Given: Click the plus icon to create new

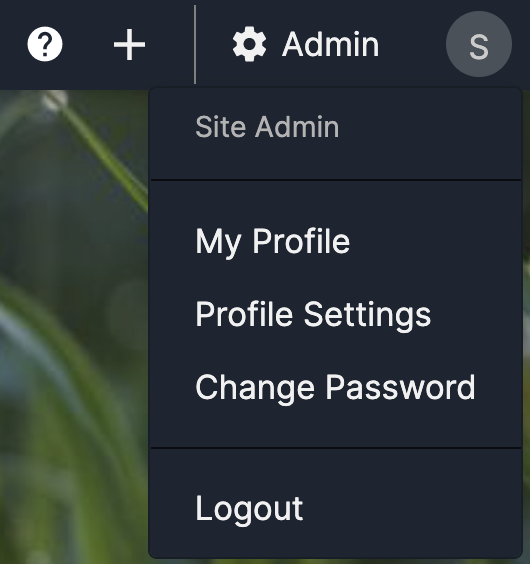Looking at the screenshot, I should [x=130, y=45].
